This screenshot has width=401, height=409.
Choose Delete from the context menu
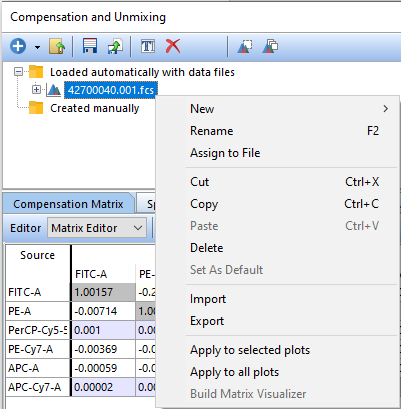coord(277,248)
